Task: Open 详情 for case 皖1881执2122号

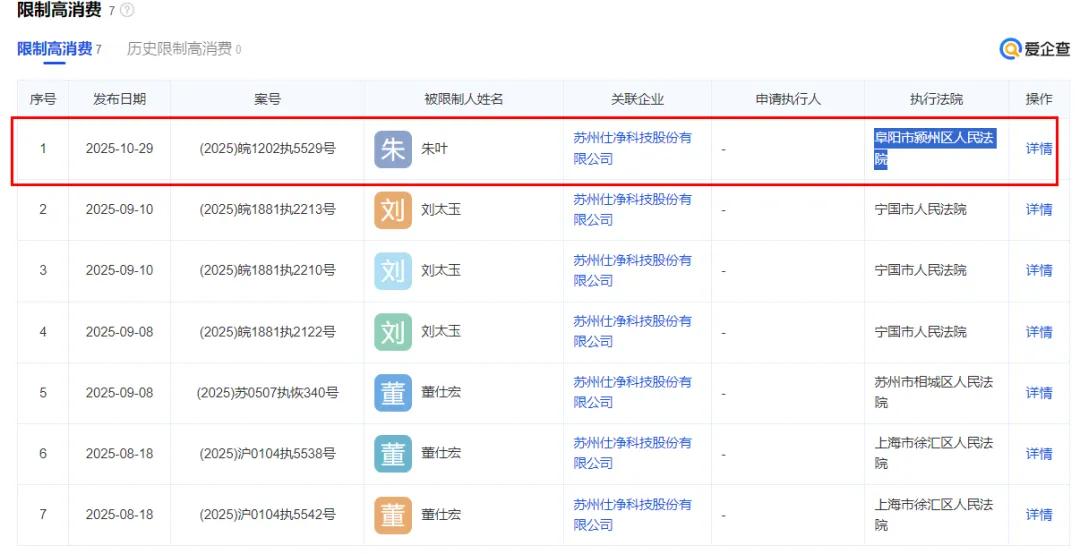Action: pyautogui.click(x=1039, y=331)
